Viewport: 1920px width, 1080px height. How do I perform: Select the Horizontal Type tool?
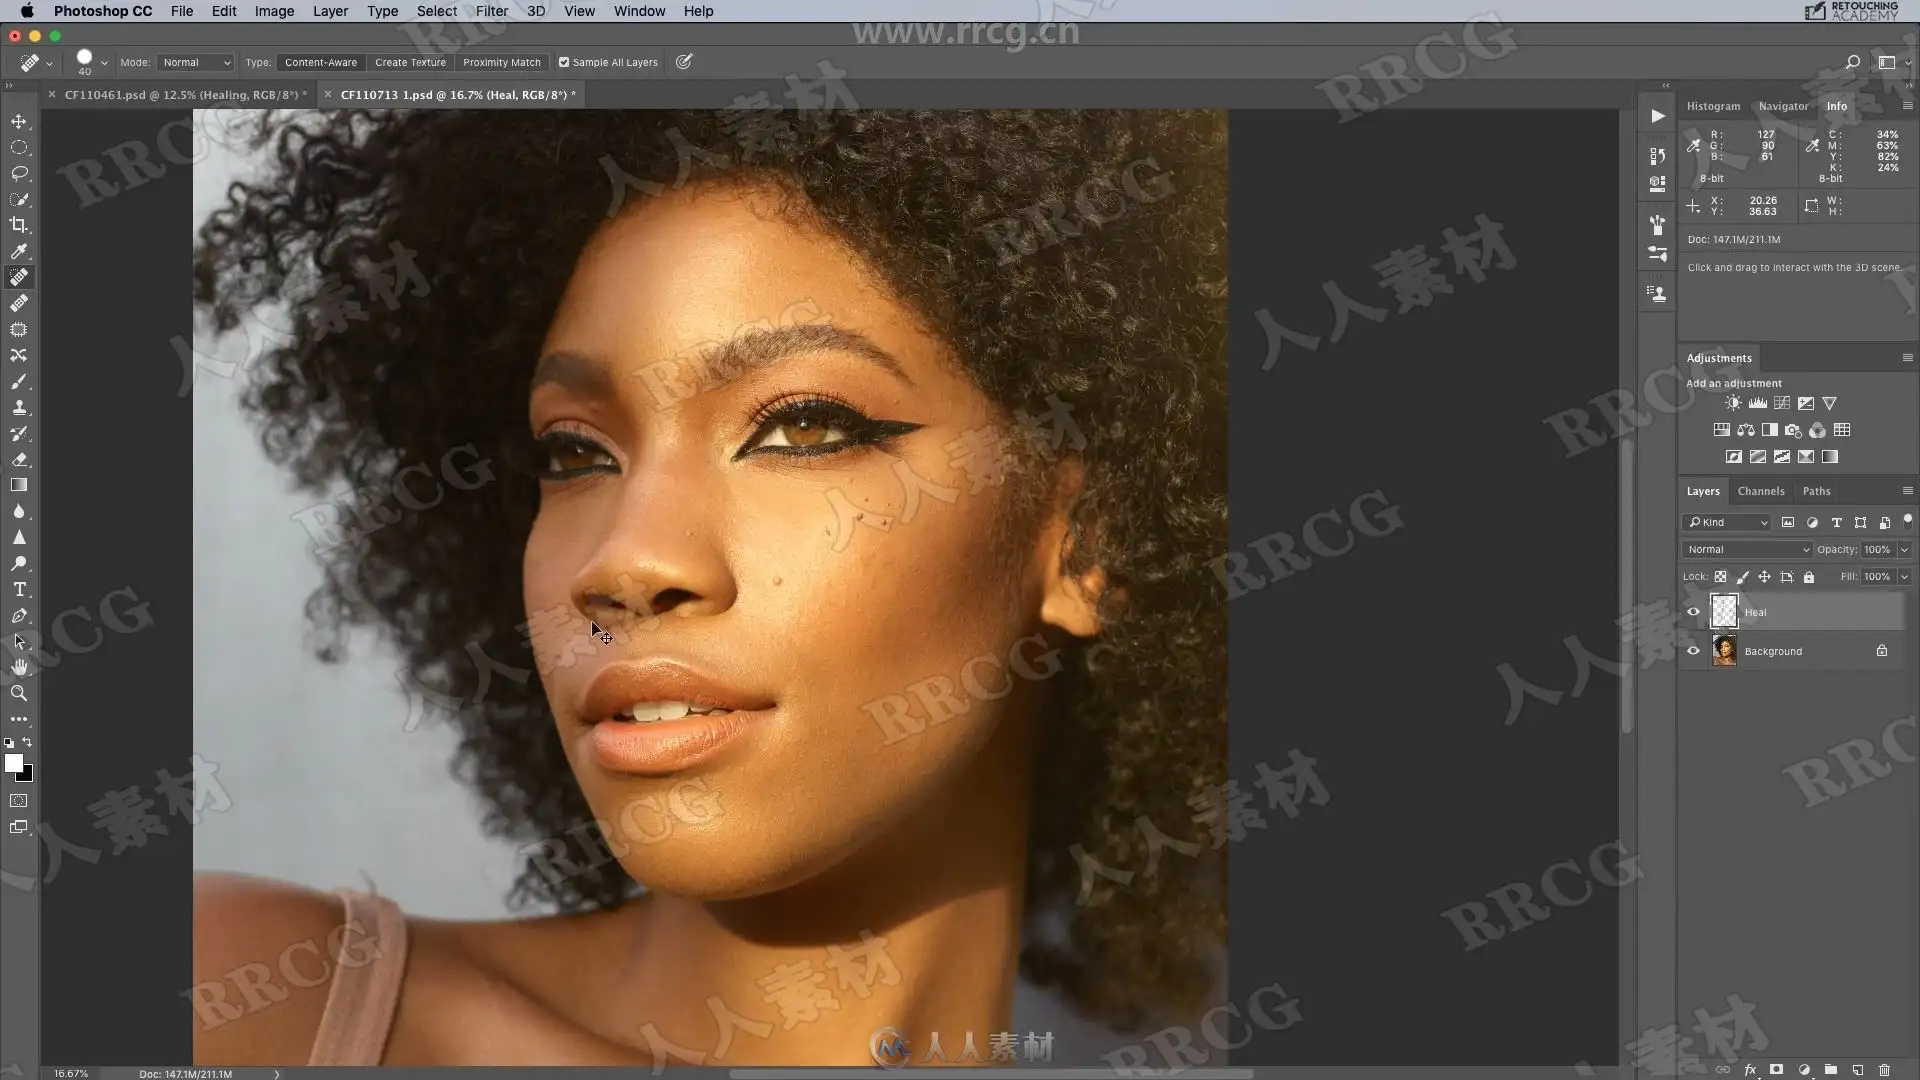pos(19,589)
